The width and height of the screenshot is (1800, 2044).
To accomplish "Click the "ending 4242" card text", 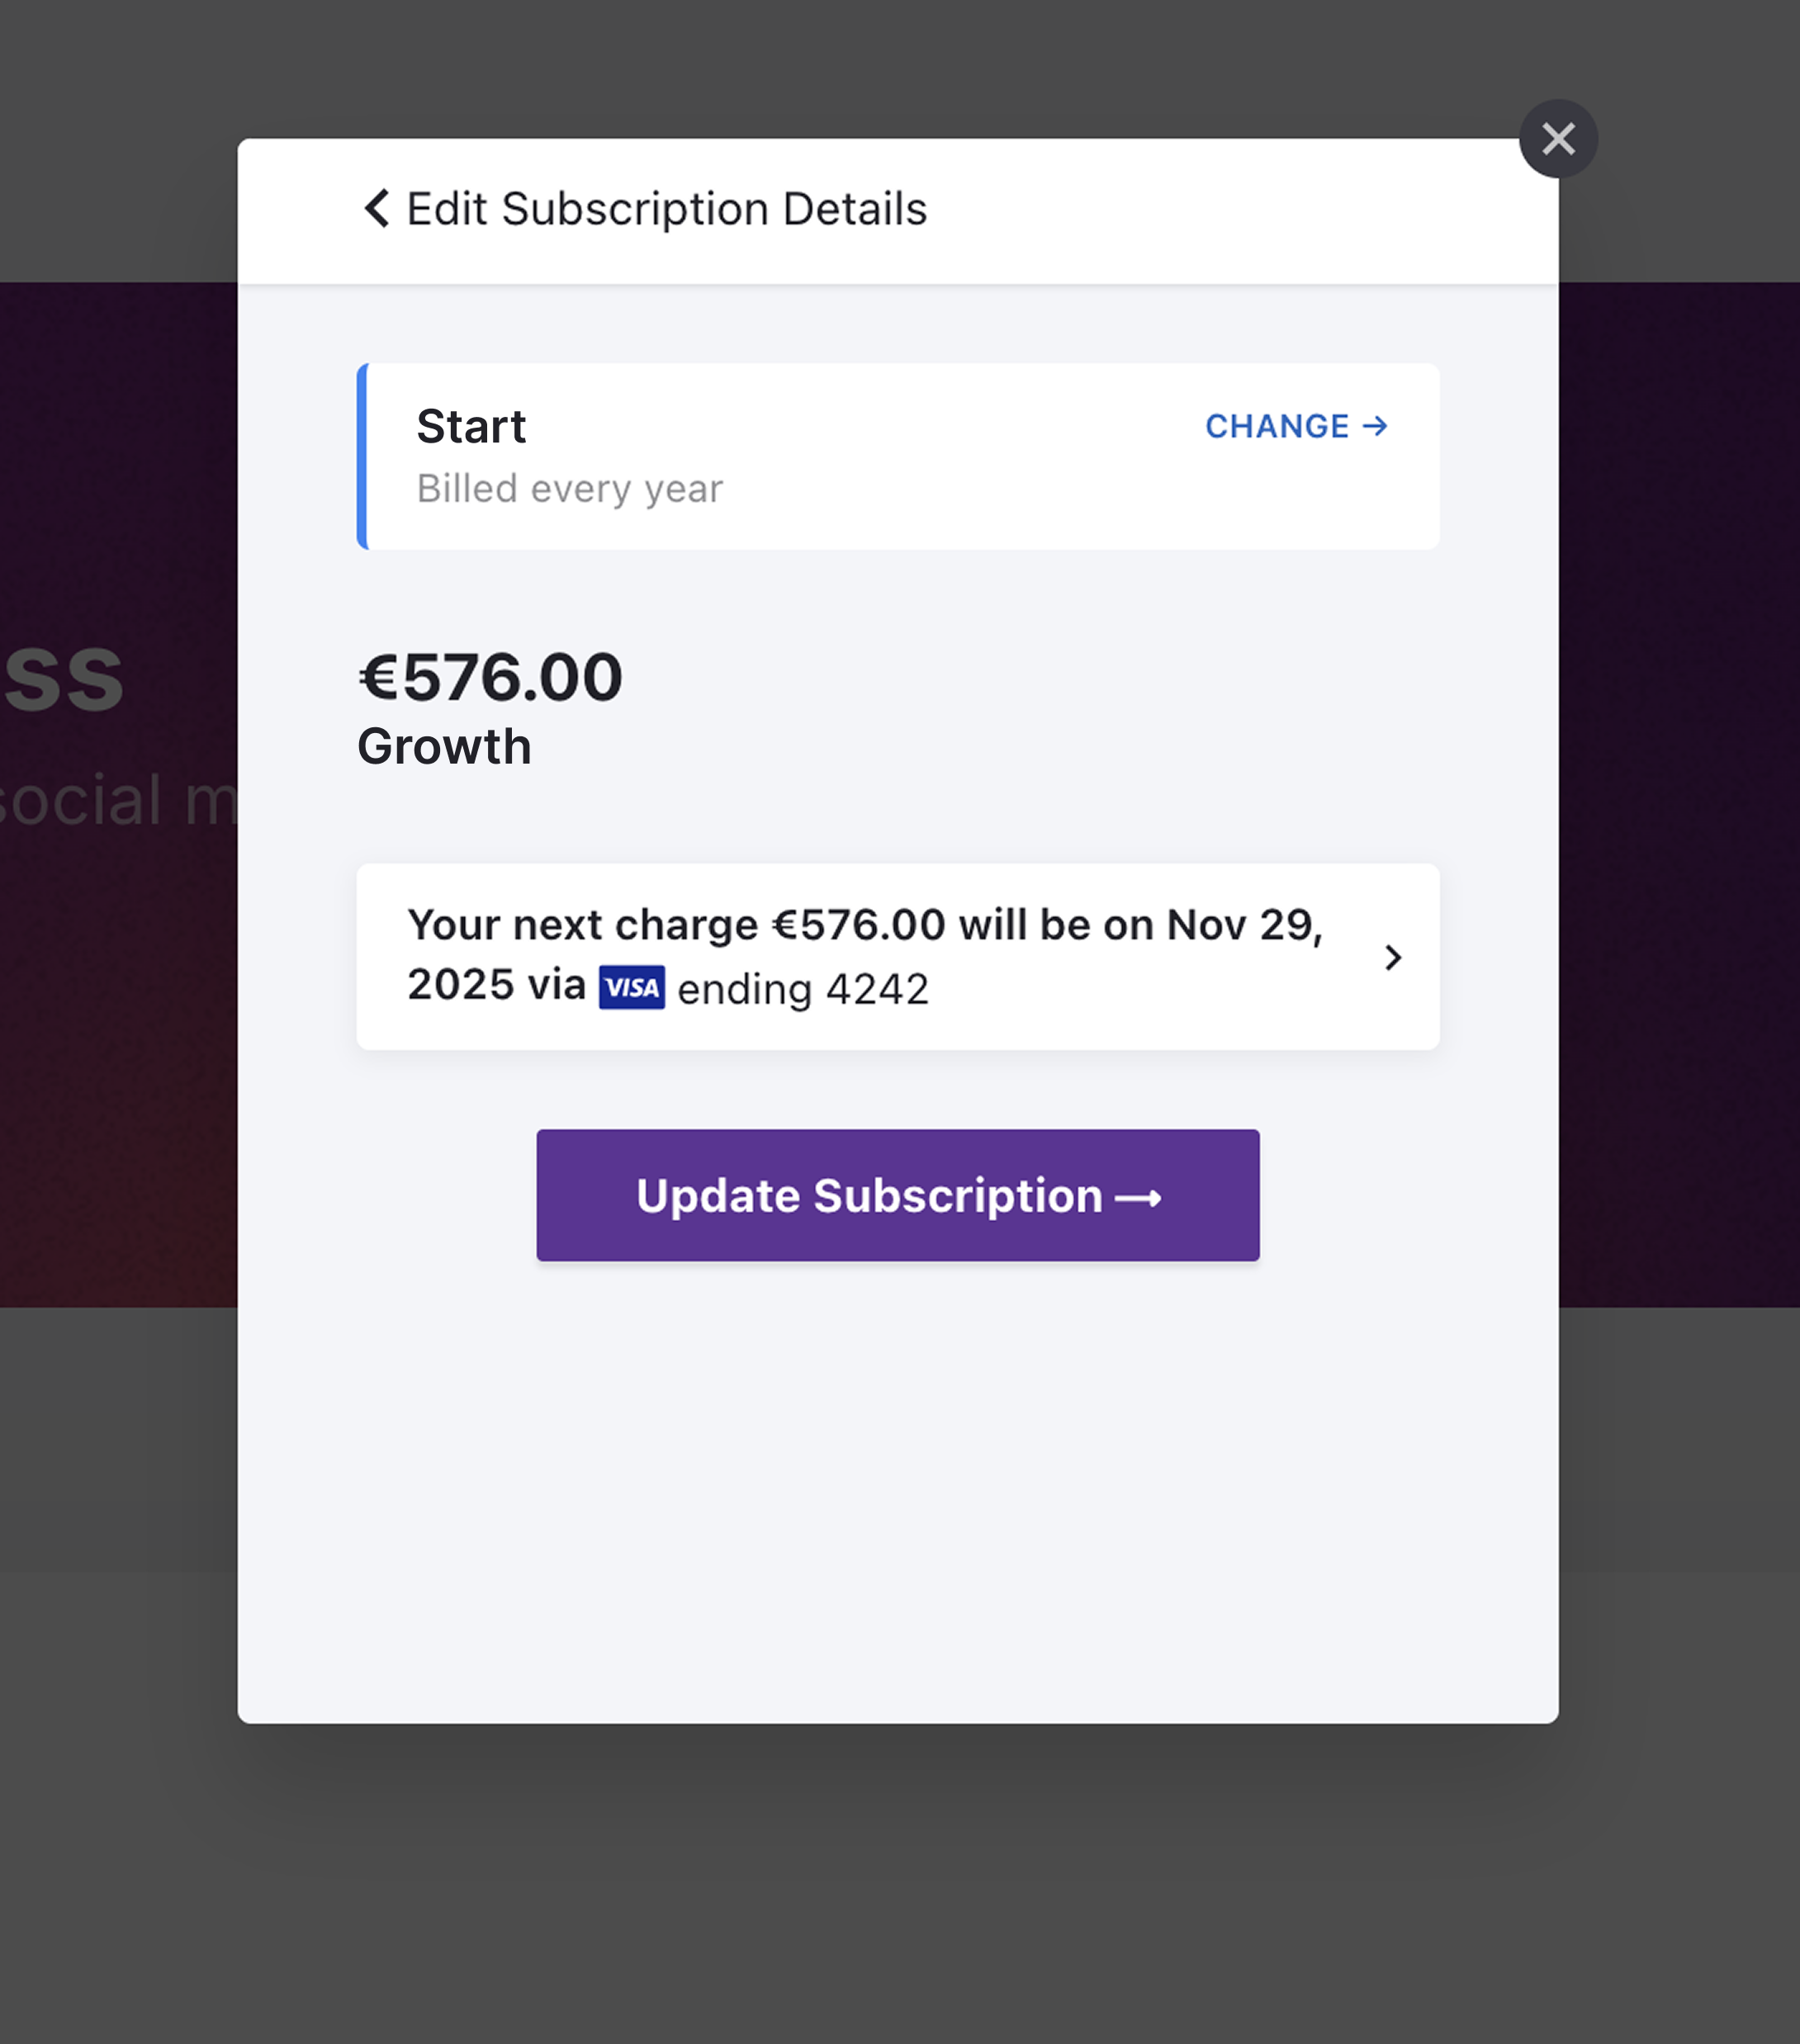I will point(803,990).
